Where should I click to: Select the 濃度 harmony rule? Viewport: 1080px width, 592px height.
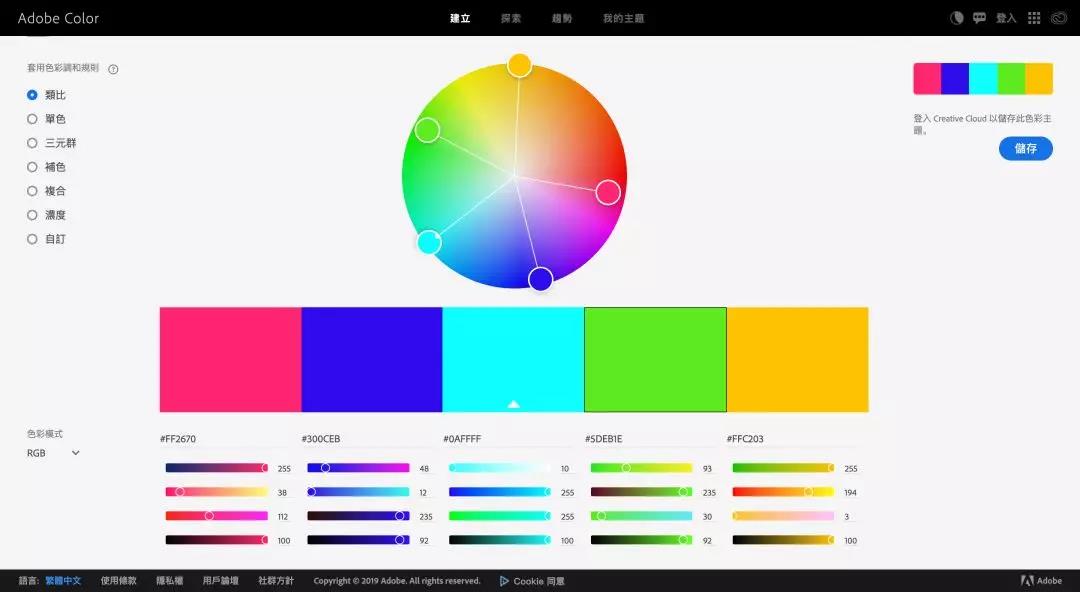point(46,215)
